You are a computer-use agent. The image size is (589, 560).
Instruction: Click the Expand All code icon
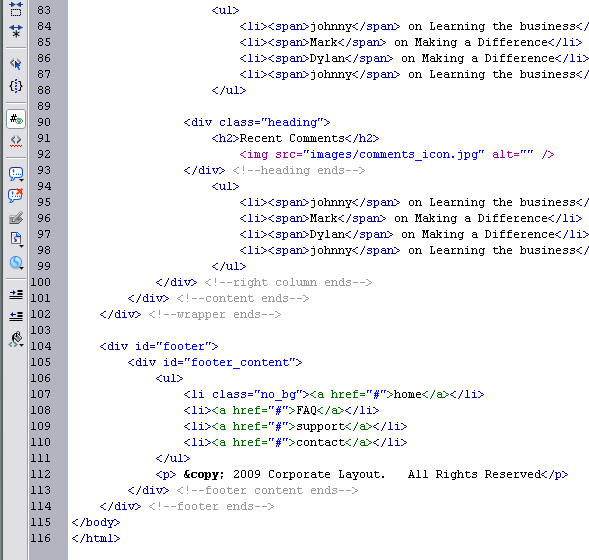tap(16, 31)
